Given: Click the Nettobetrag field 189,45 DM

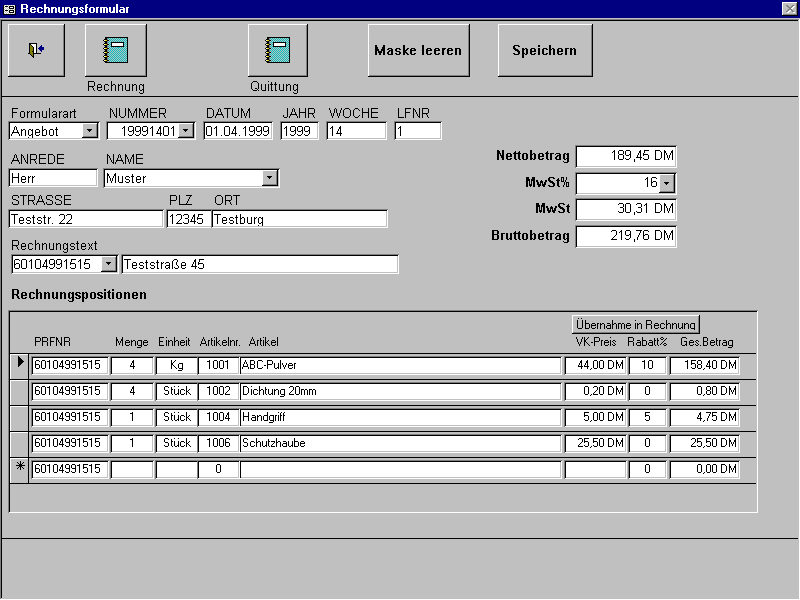Looking at the screenshot, I should (626, 156).
